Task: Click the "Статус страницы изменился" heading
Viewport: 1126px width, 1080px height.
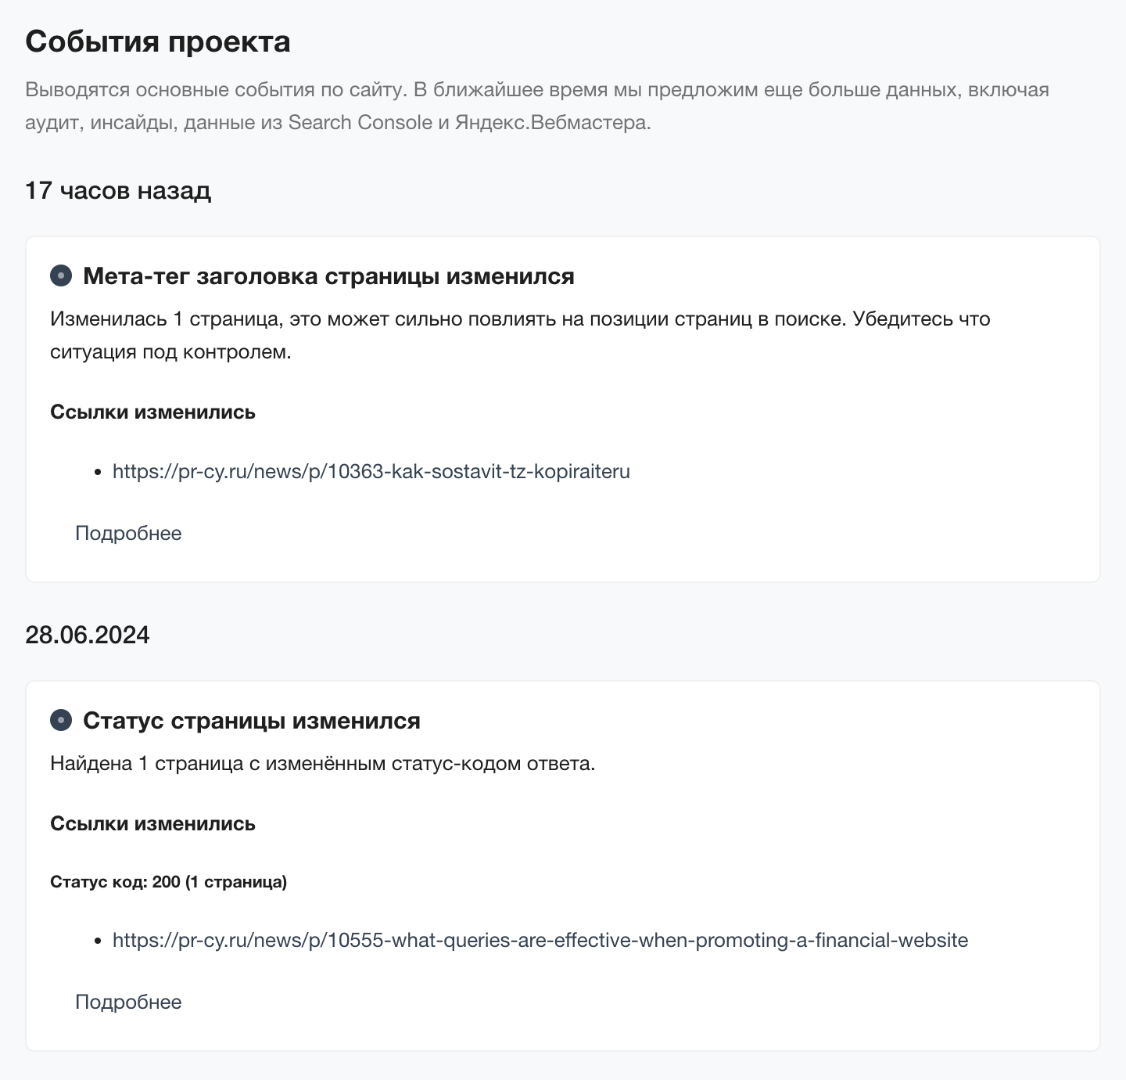Action: 251,721
